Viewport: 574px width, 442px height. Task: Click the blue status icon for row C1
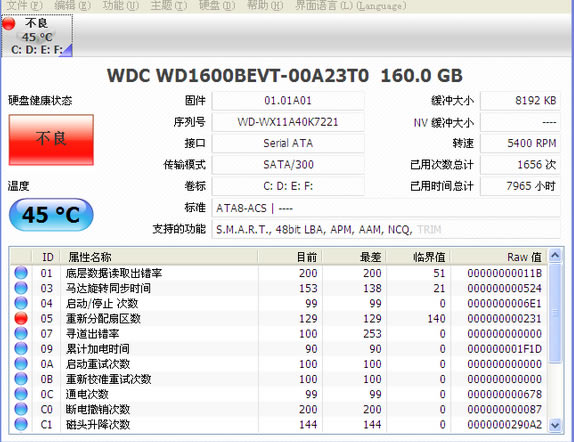[x=21, y=424]
